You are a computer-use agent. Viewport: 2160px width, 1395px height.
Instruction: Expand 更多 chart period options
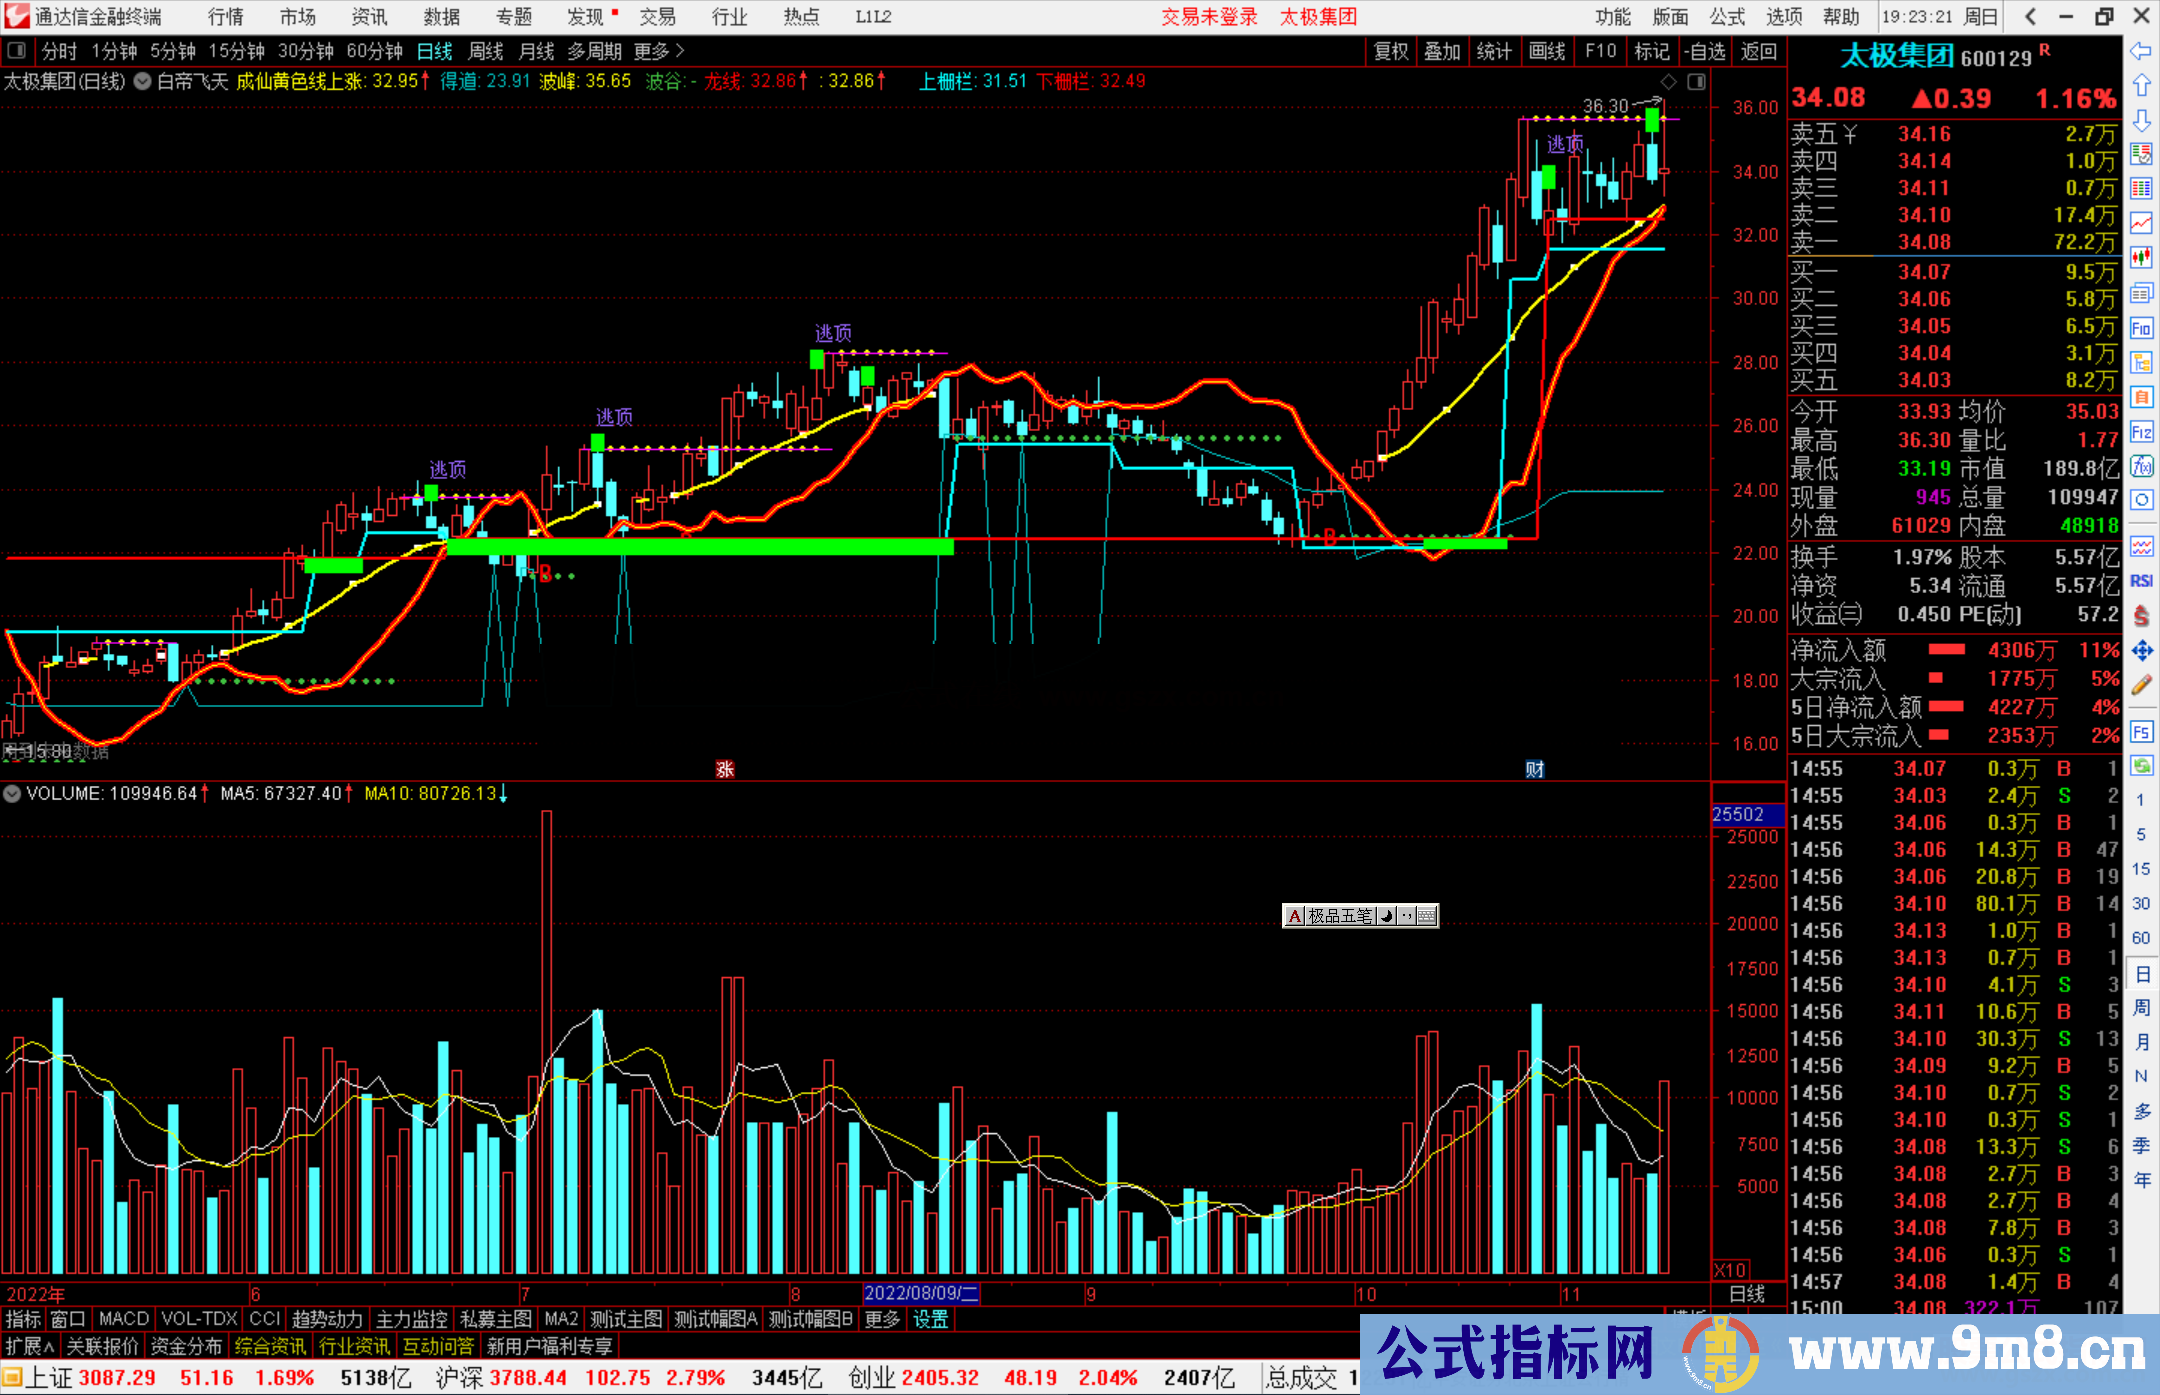point(658,51)
